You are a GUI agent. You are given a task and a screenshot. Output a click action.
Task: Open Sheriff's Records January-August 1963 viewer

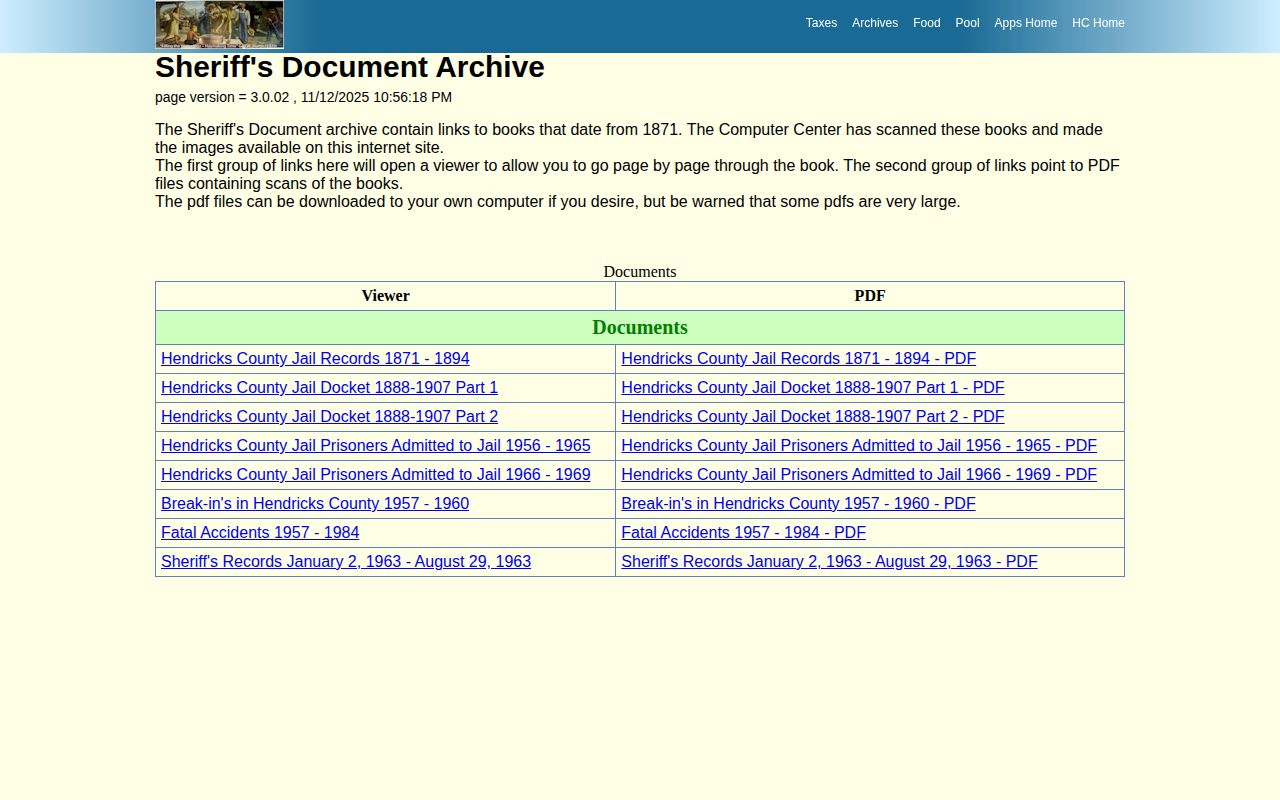[x=346, y=561]
